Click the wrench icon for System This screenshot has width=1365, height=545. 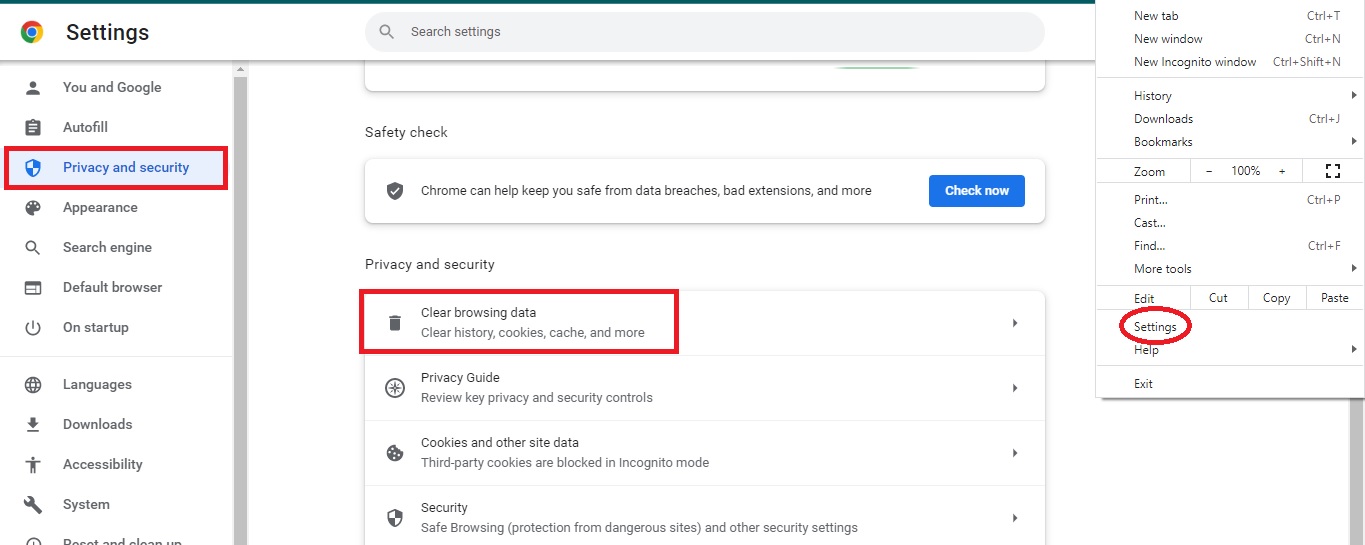point(33,504)
